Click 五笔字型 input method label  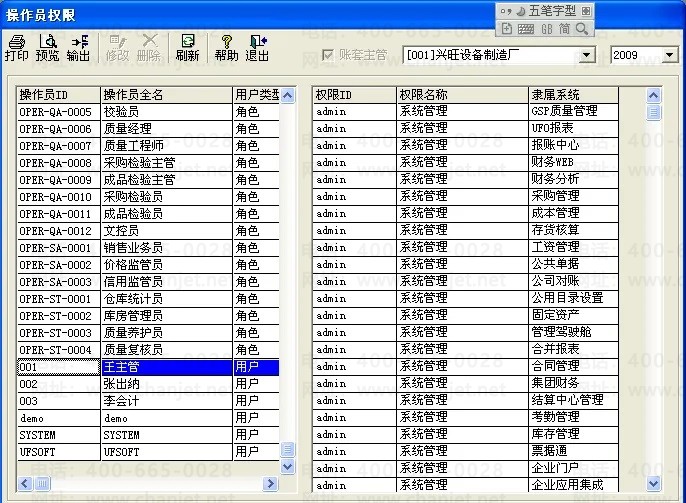pyautogui.click(x=552, y=11)
